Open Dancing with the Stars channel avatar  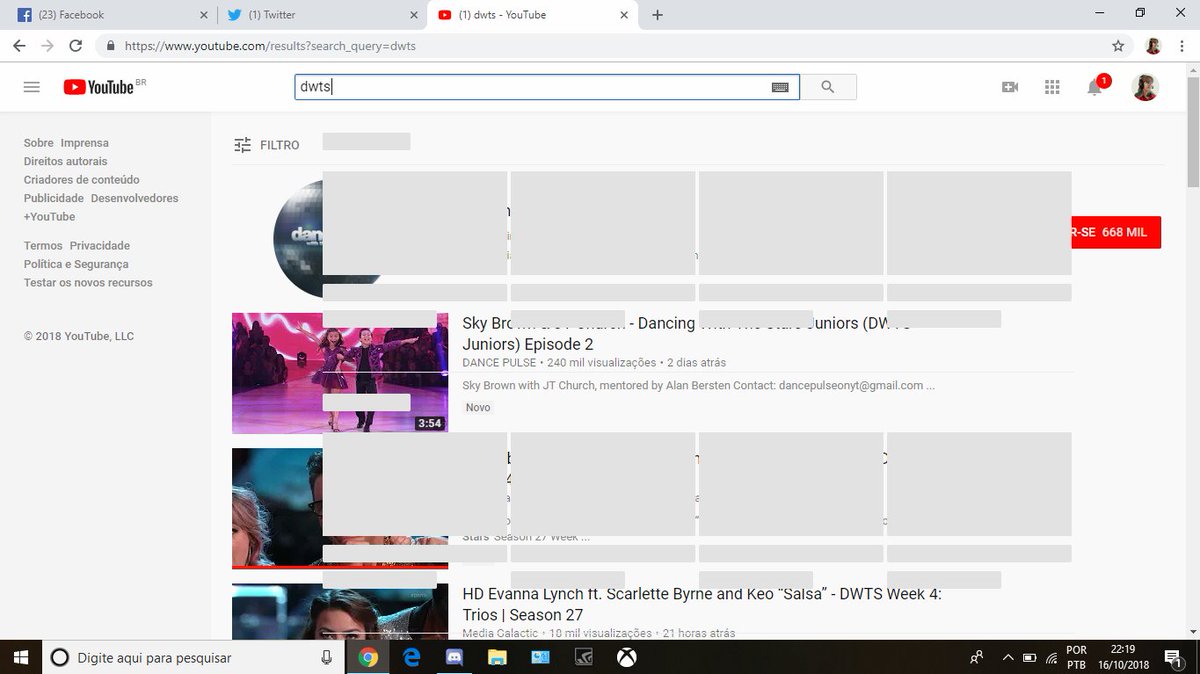click(298, 238)
